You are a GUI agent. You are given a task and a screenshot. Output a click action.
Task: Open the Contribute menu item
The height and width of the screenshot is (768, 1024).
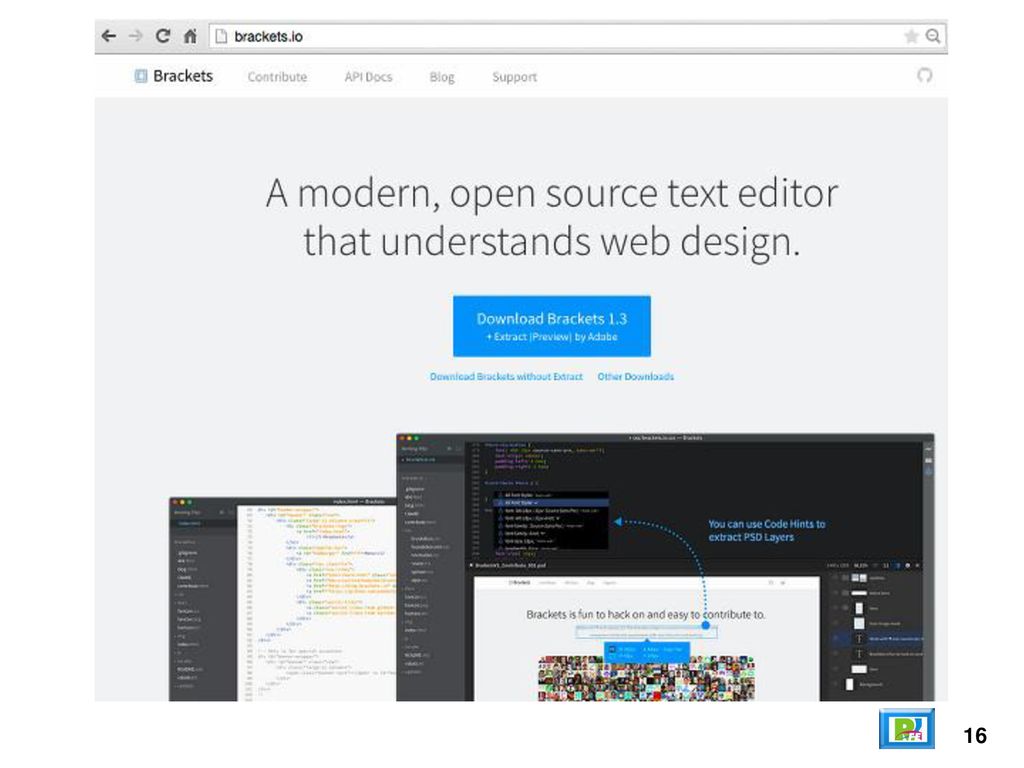click(x=277, y=77)
